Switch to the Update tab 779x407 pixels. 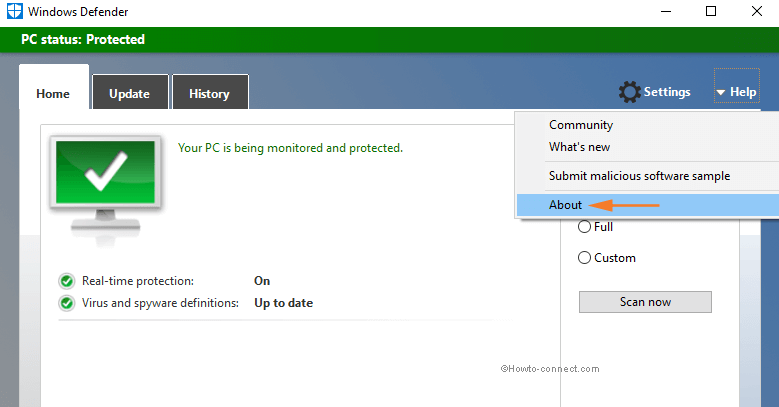click(130, 92)
